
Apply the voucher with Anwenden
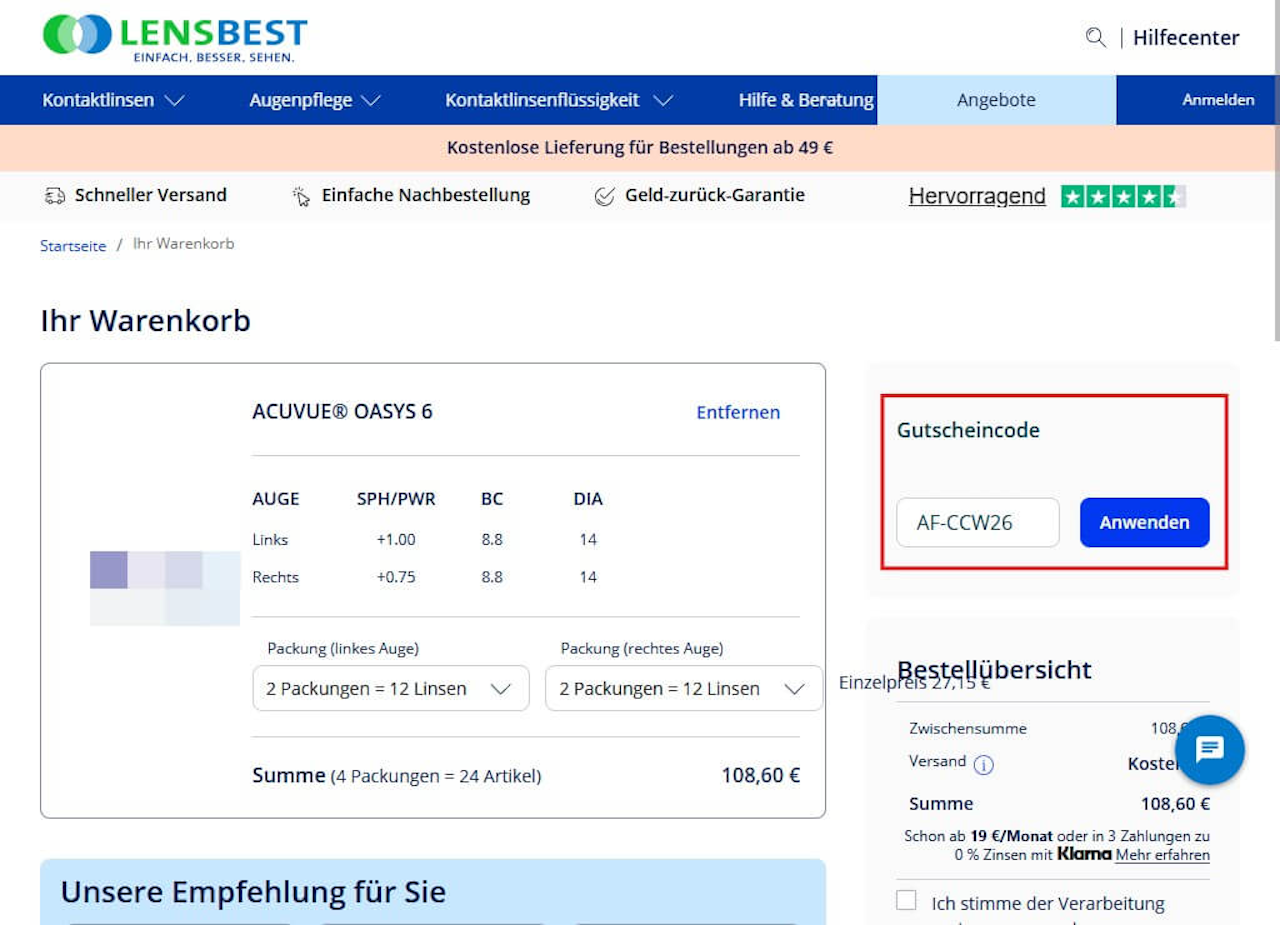click(x=1145, y=523)
